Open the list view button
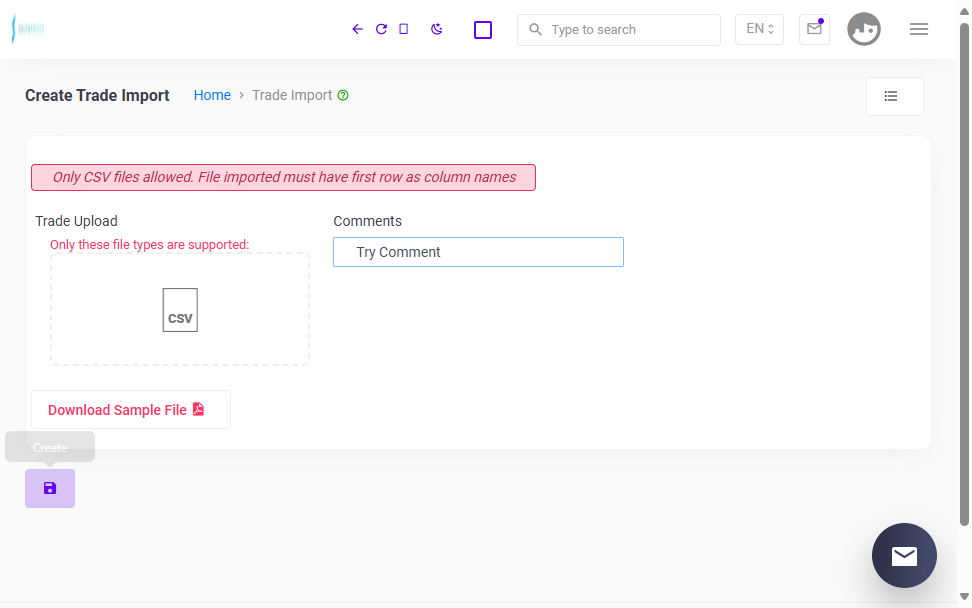972x608 pixels. coord(895,96)
